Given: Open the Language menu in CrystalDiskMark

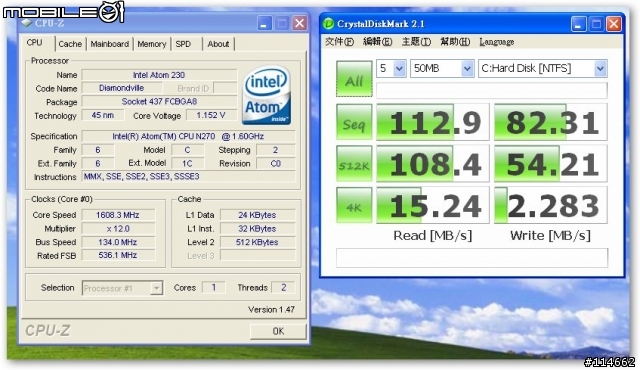Looking at the screenshot, I should click(x=497, y=42).
